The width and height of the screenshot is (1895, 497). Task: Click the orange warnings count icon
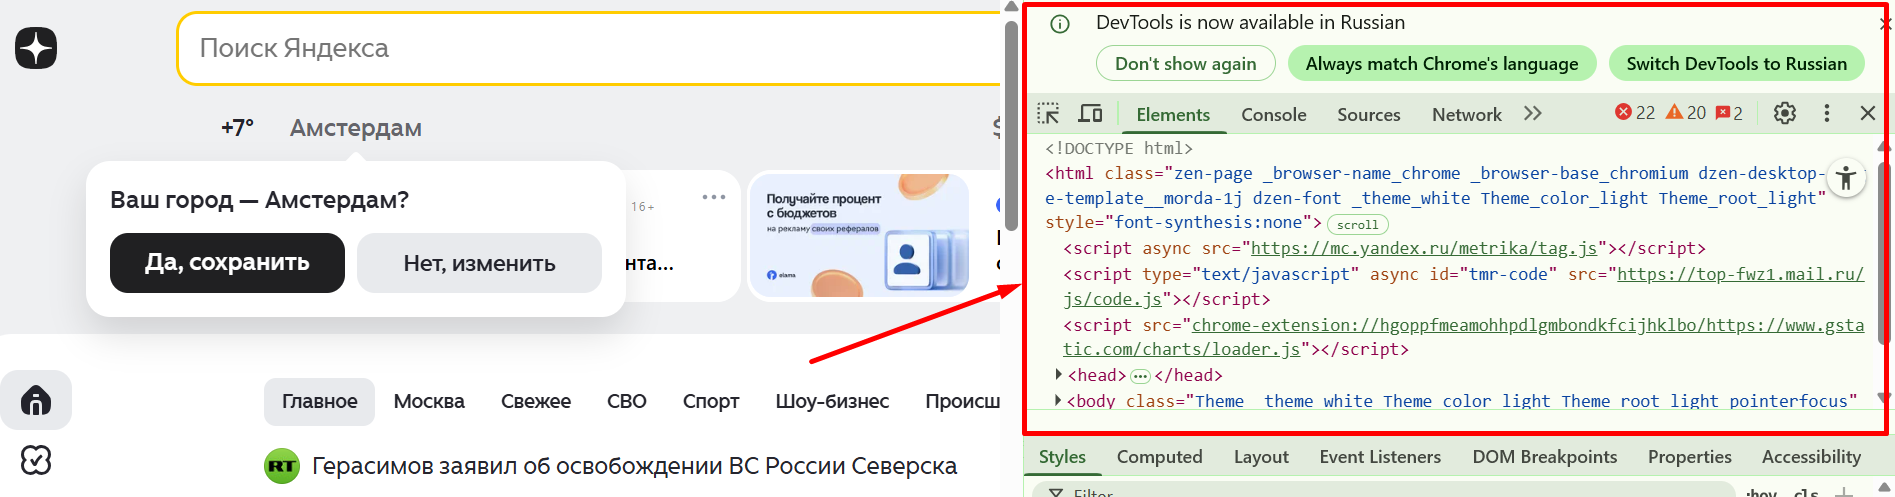click(1674, 113)
